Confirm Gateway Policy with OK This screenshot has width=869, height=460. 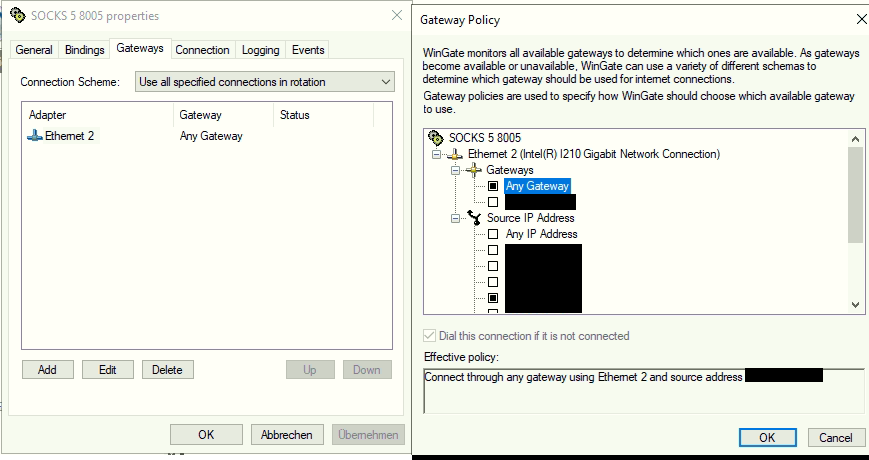767,437
